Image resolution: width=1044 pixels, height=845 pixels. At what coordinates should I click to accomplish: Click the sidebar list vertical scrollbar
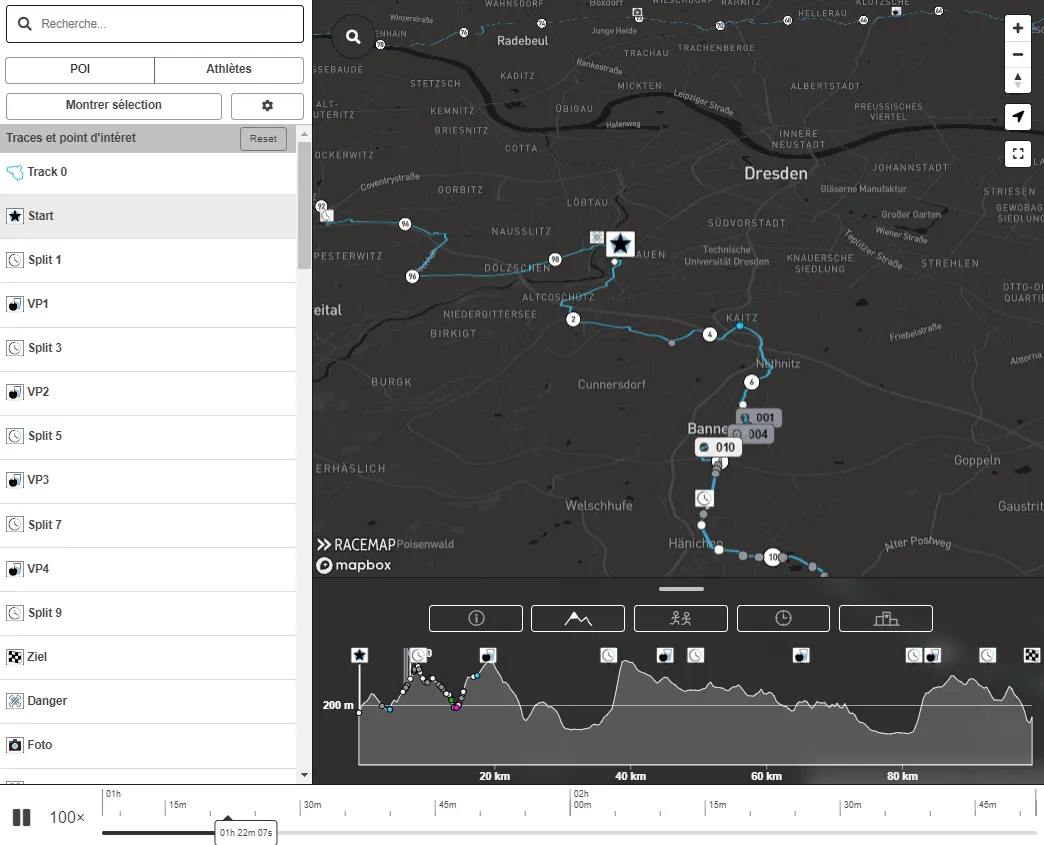pyautogui.click(x=304, y=206)
